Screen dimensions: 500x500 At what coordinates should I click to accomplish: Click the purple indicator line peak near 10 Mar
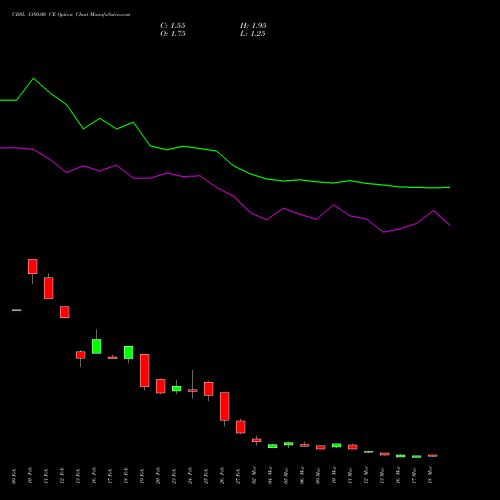[334, 205]
